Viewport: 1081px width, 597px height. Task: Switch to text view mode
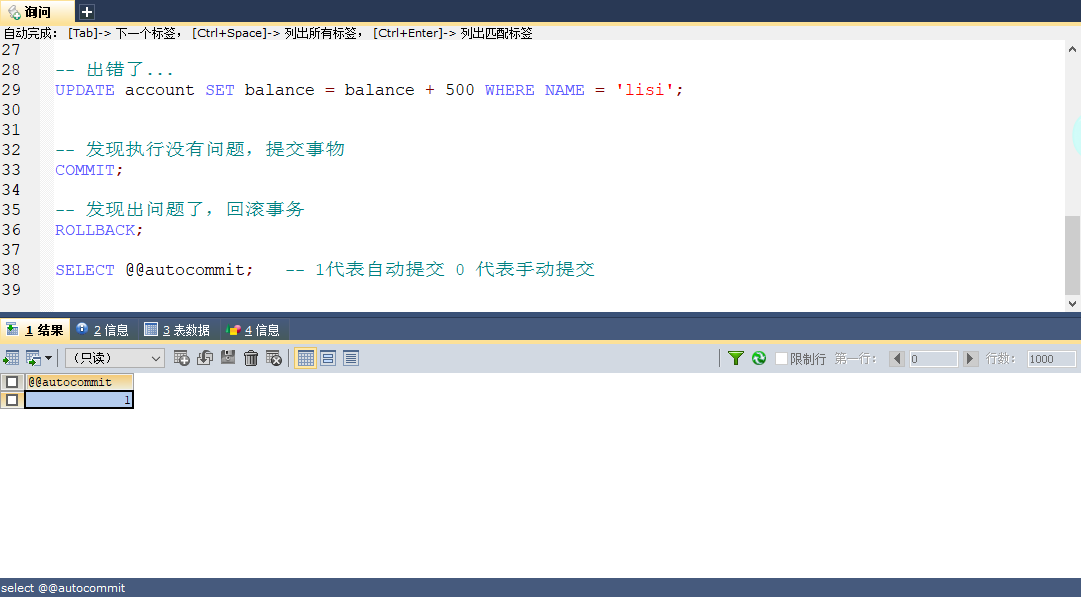pyautogui.click(x=351, y=358)
